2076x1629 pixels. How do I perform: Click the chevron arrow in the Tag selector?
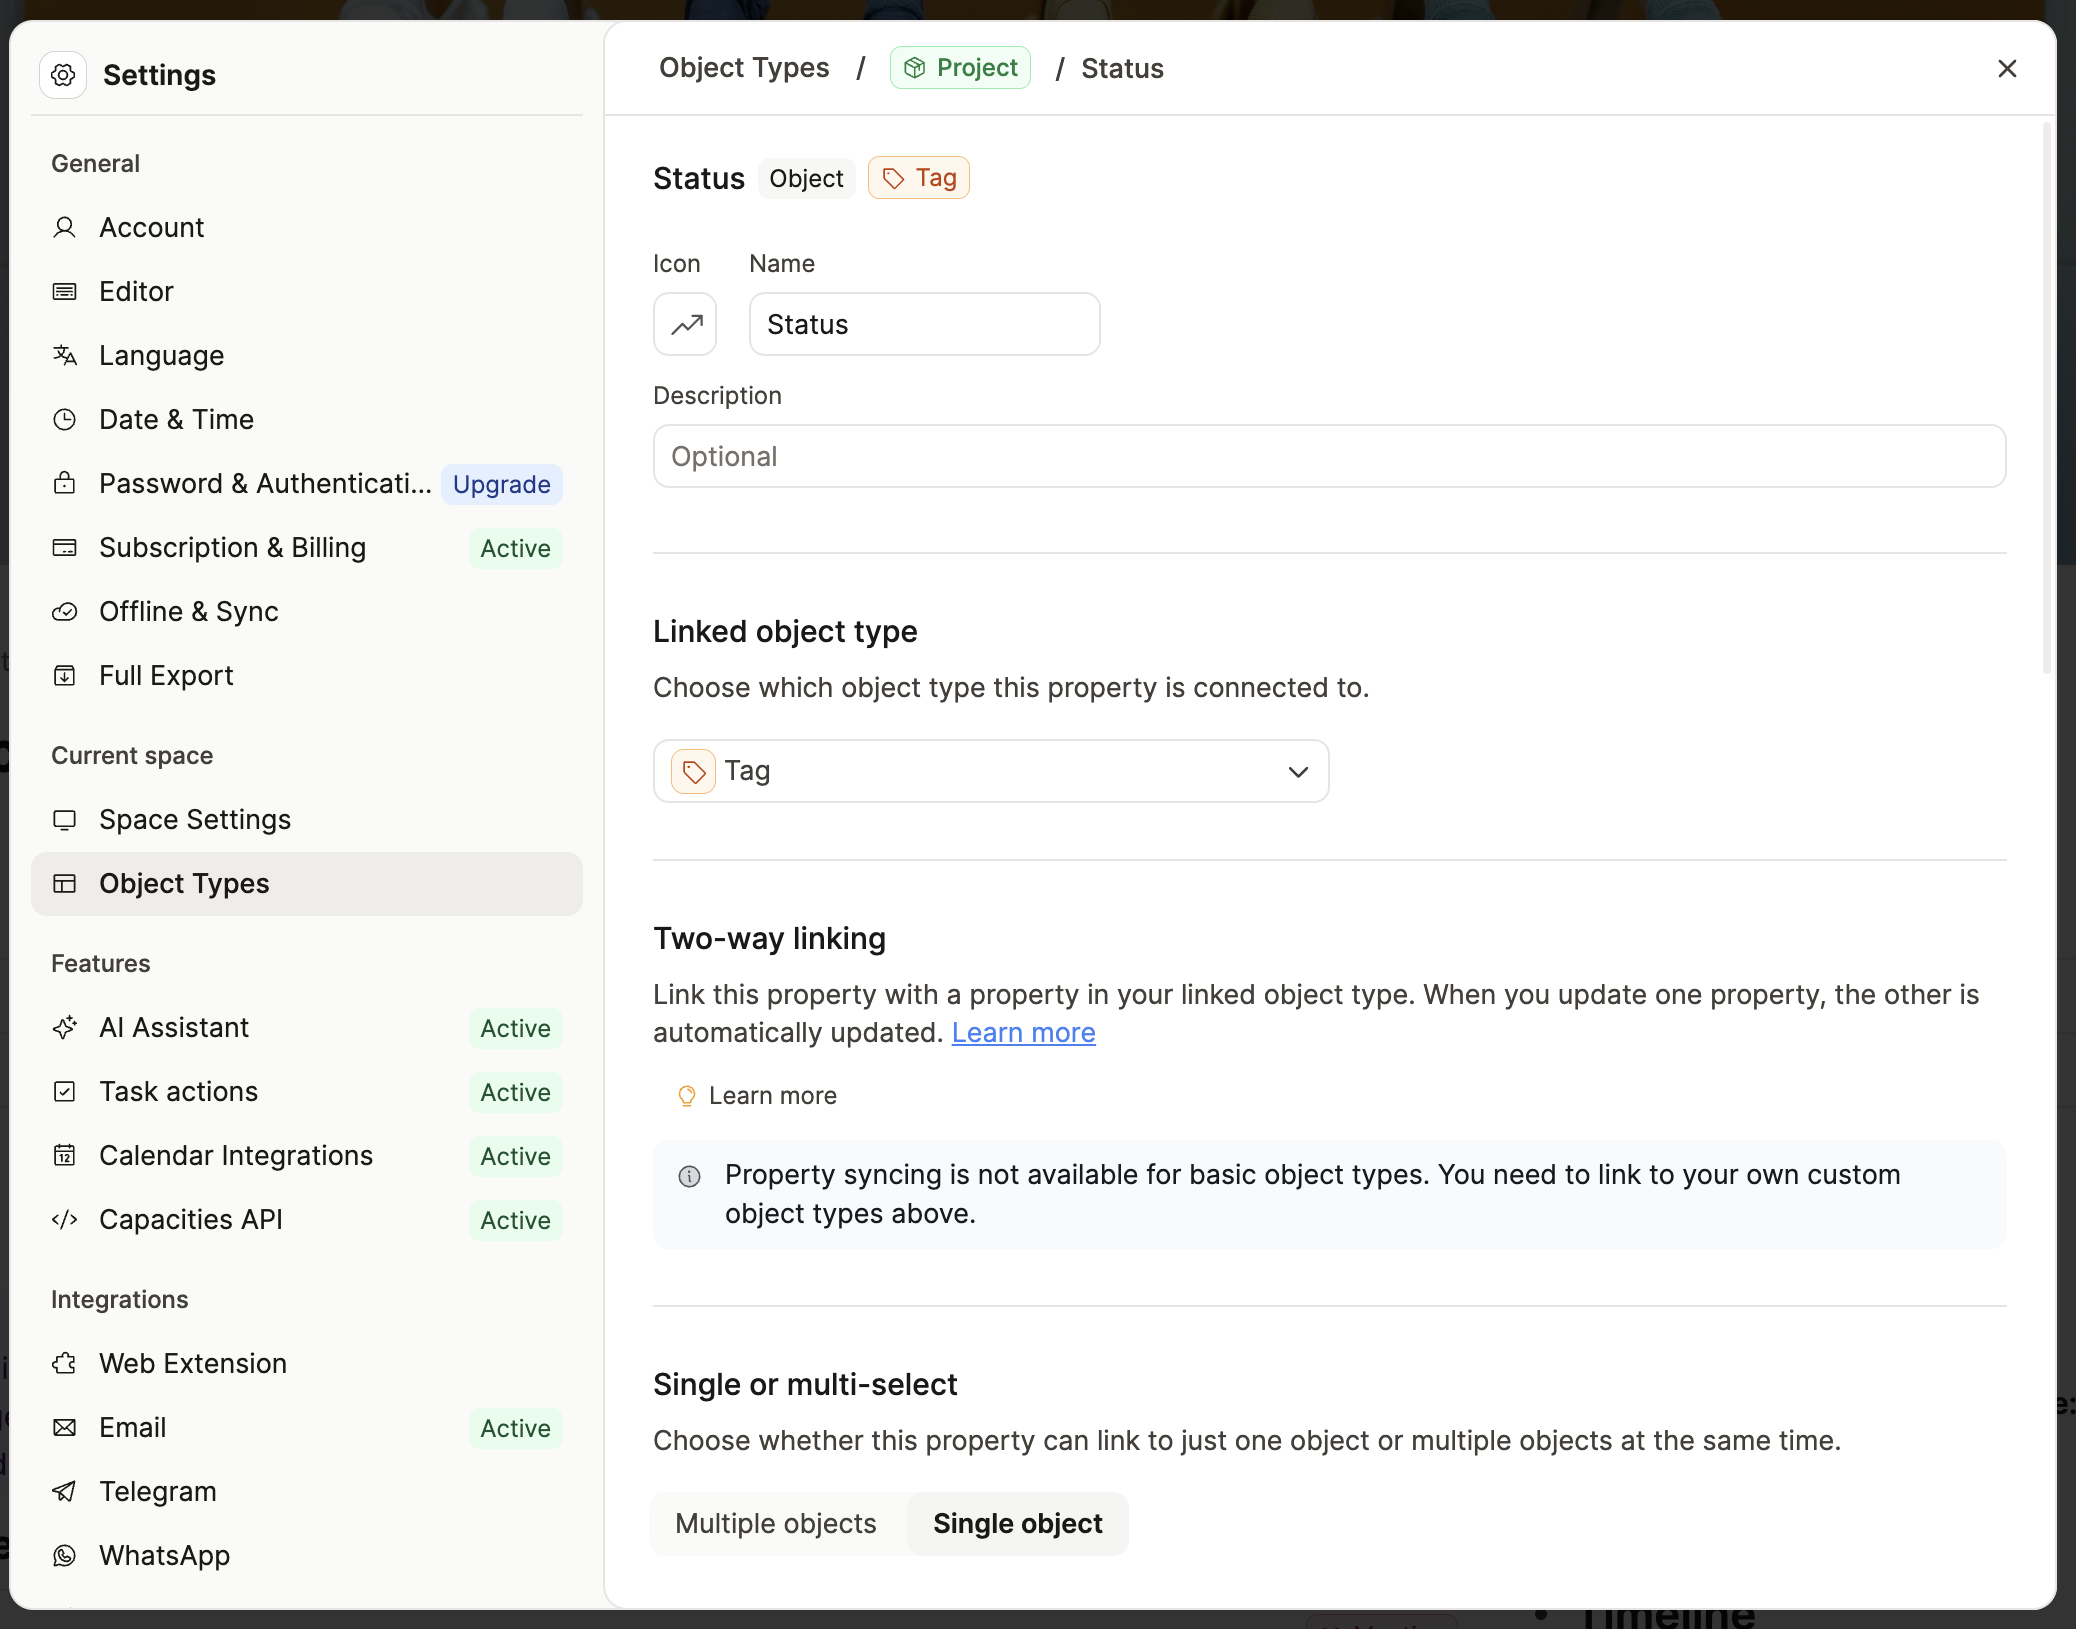pos(1298,771)
